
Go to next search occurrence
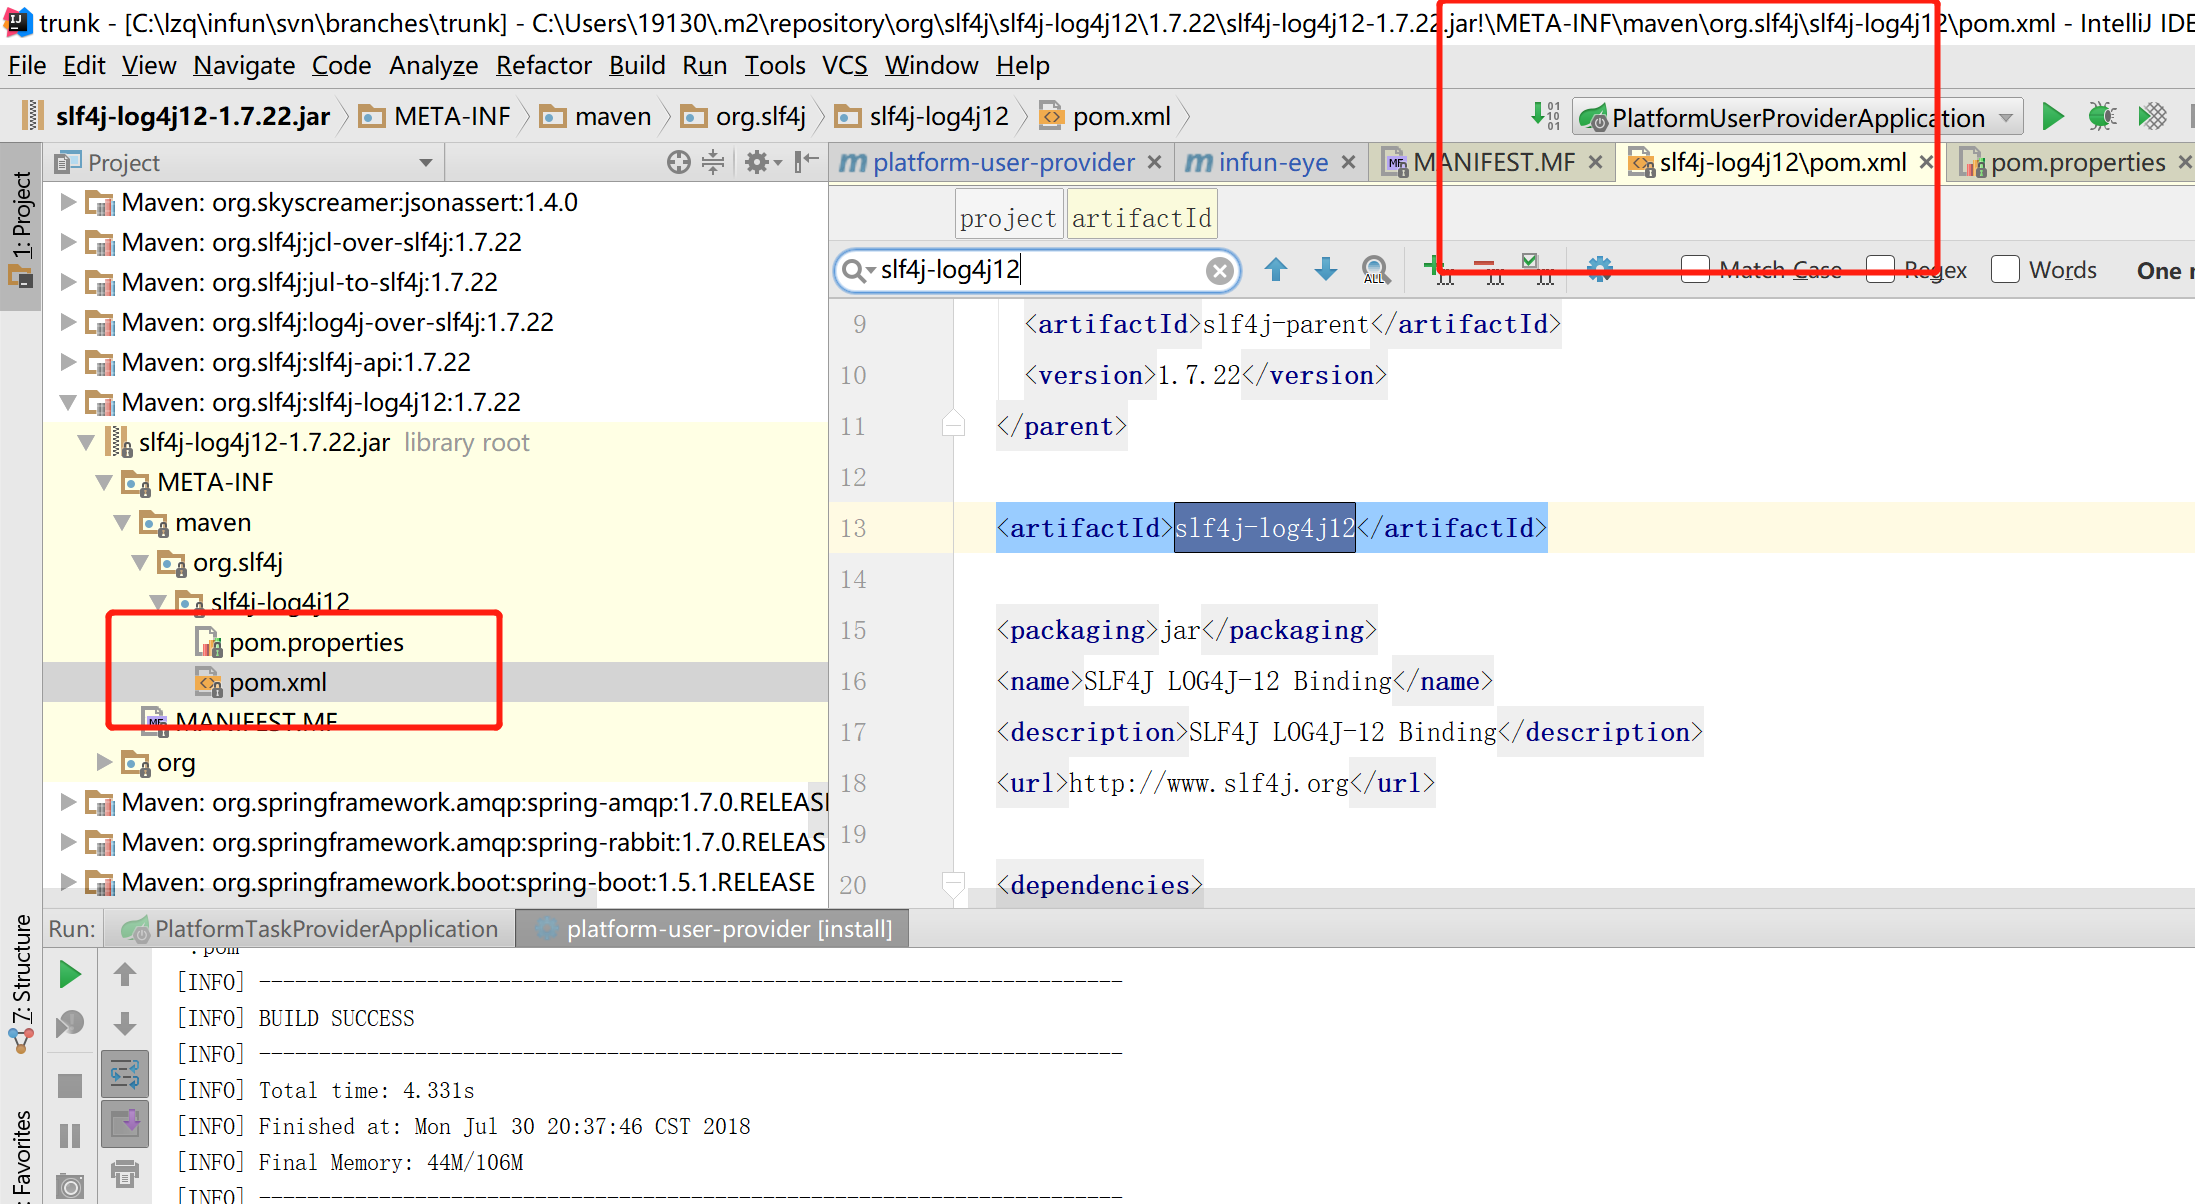[1326, 269]
